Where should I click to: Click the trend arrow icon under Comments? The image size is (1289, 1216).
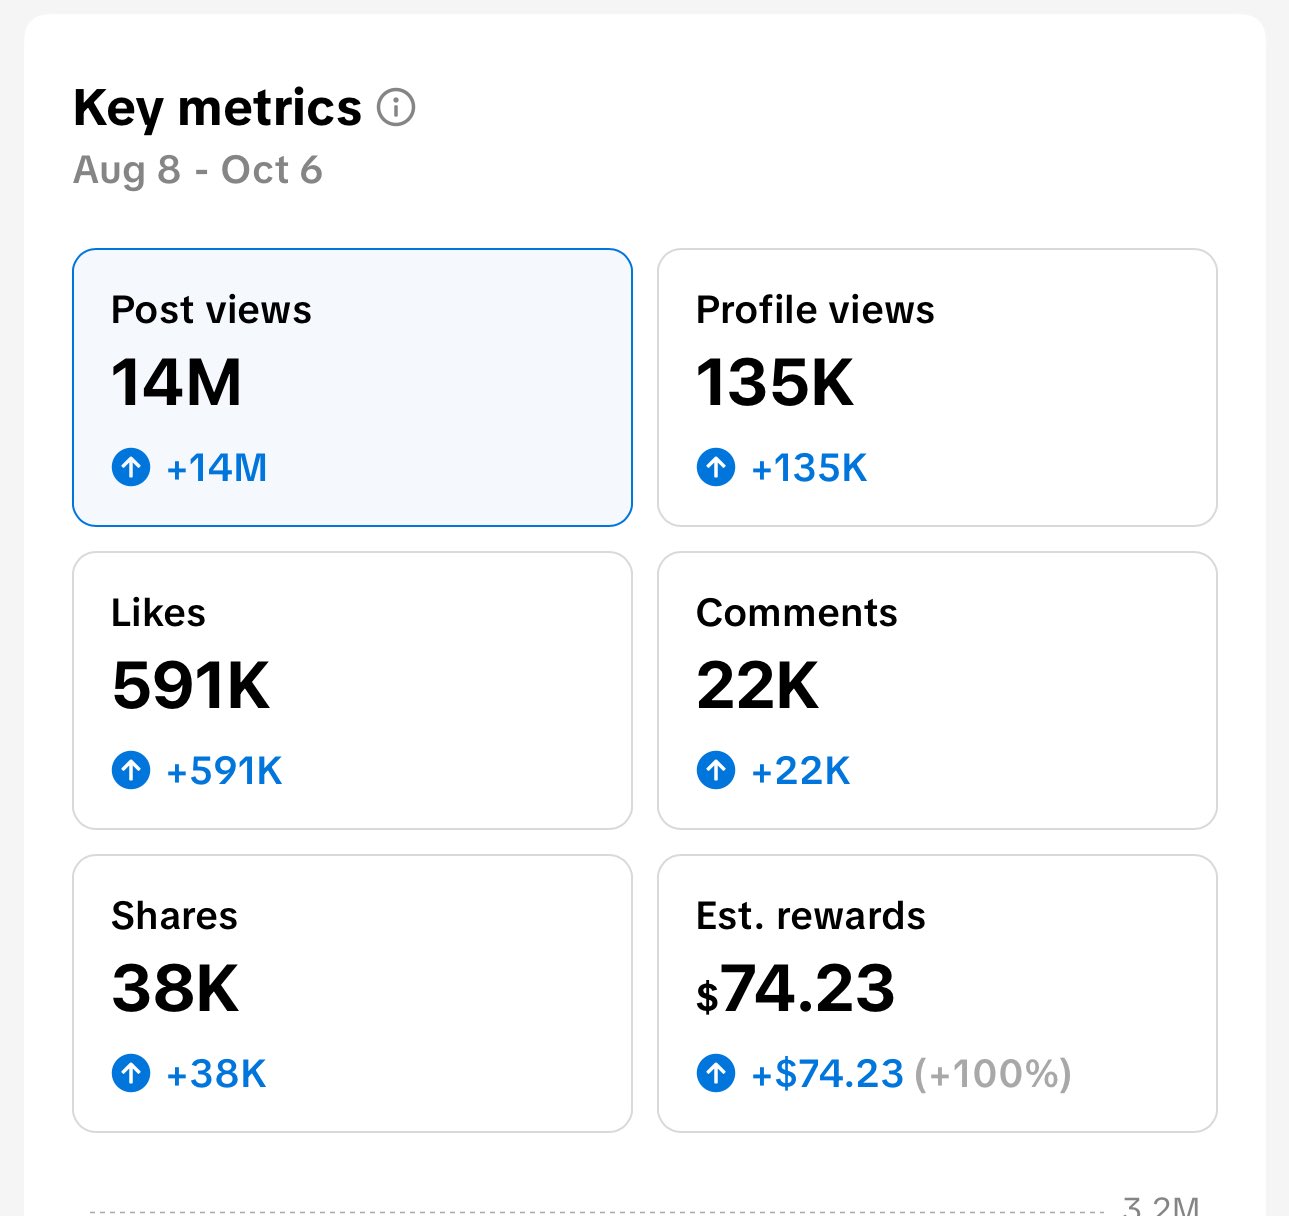pyautogui.click(x=716, y=770)
